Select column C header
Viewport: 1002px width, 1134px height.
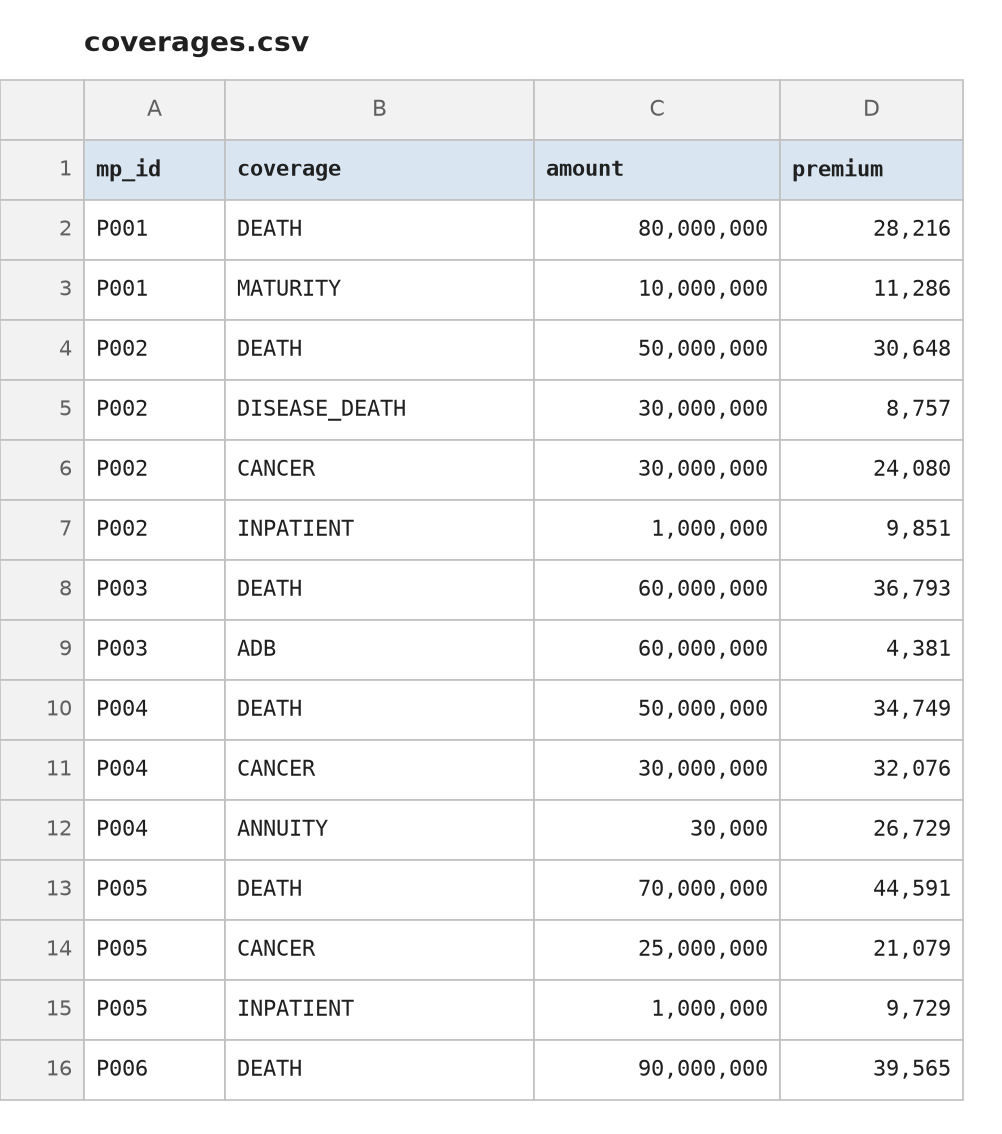point(657,110)
